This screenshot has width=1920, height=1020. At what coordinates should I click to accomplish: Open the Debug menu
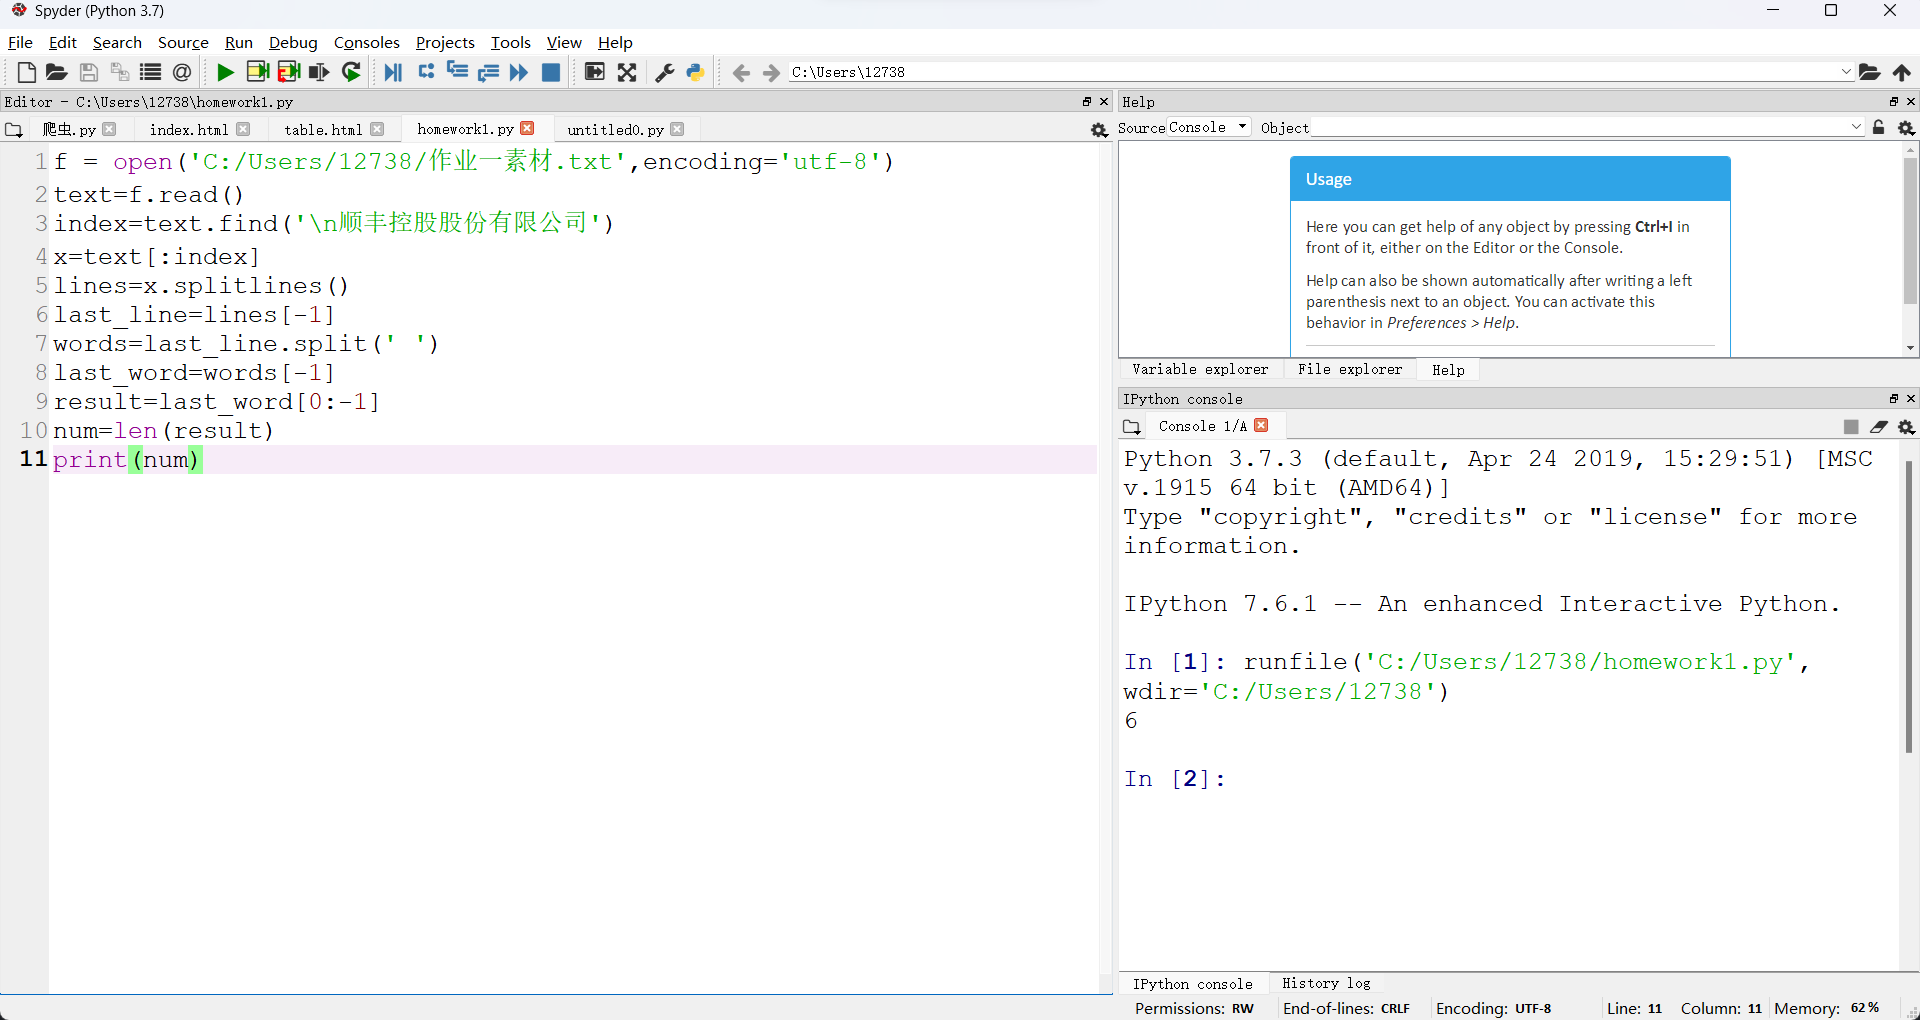click(x=293, y=42)
